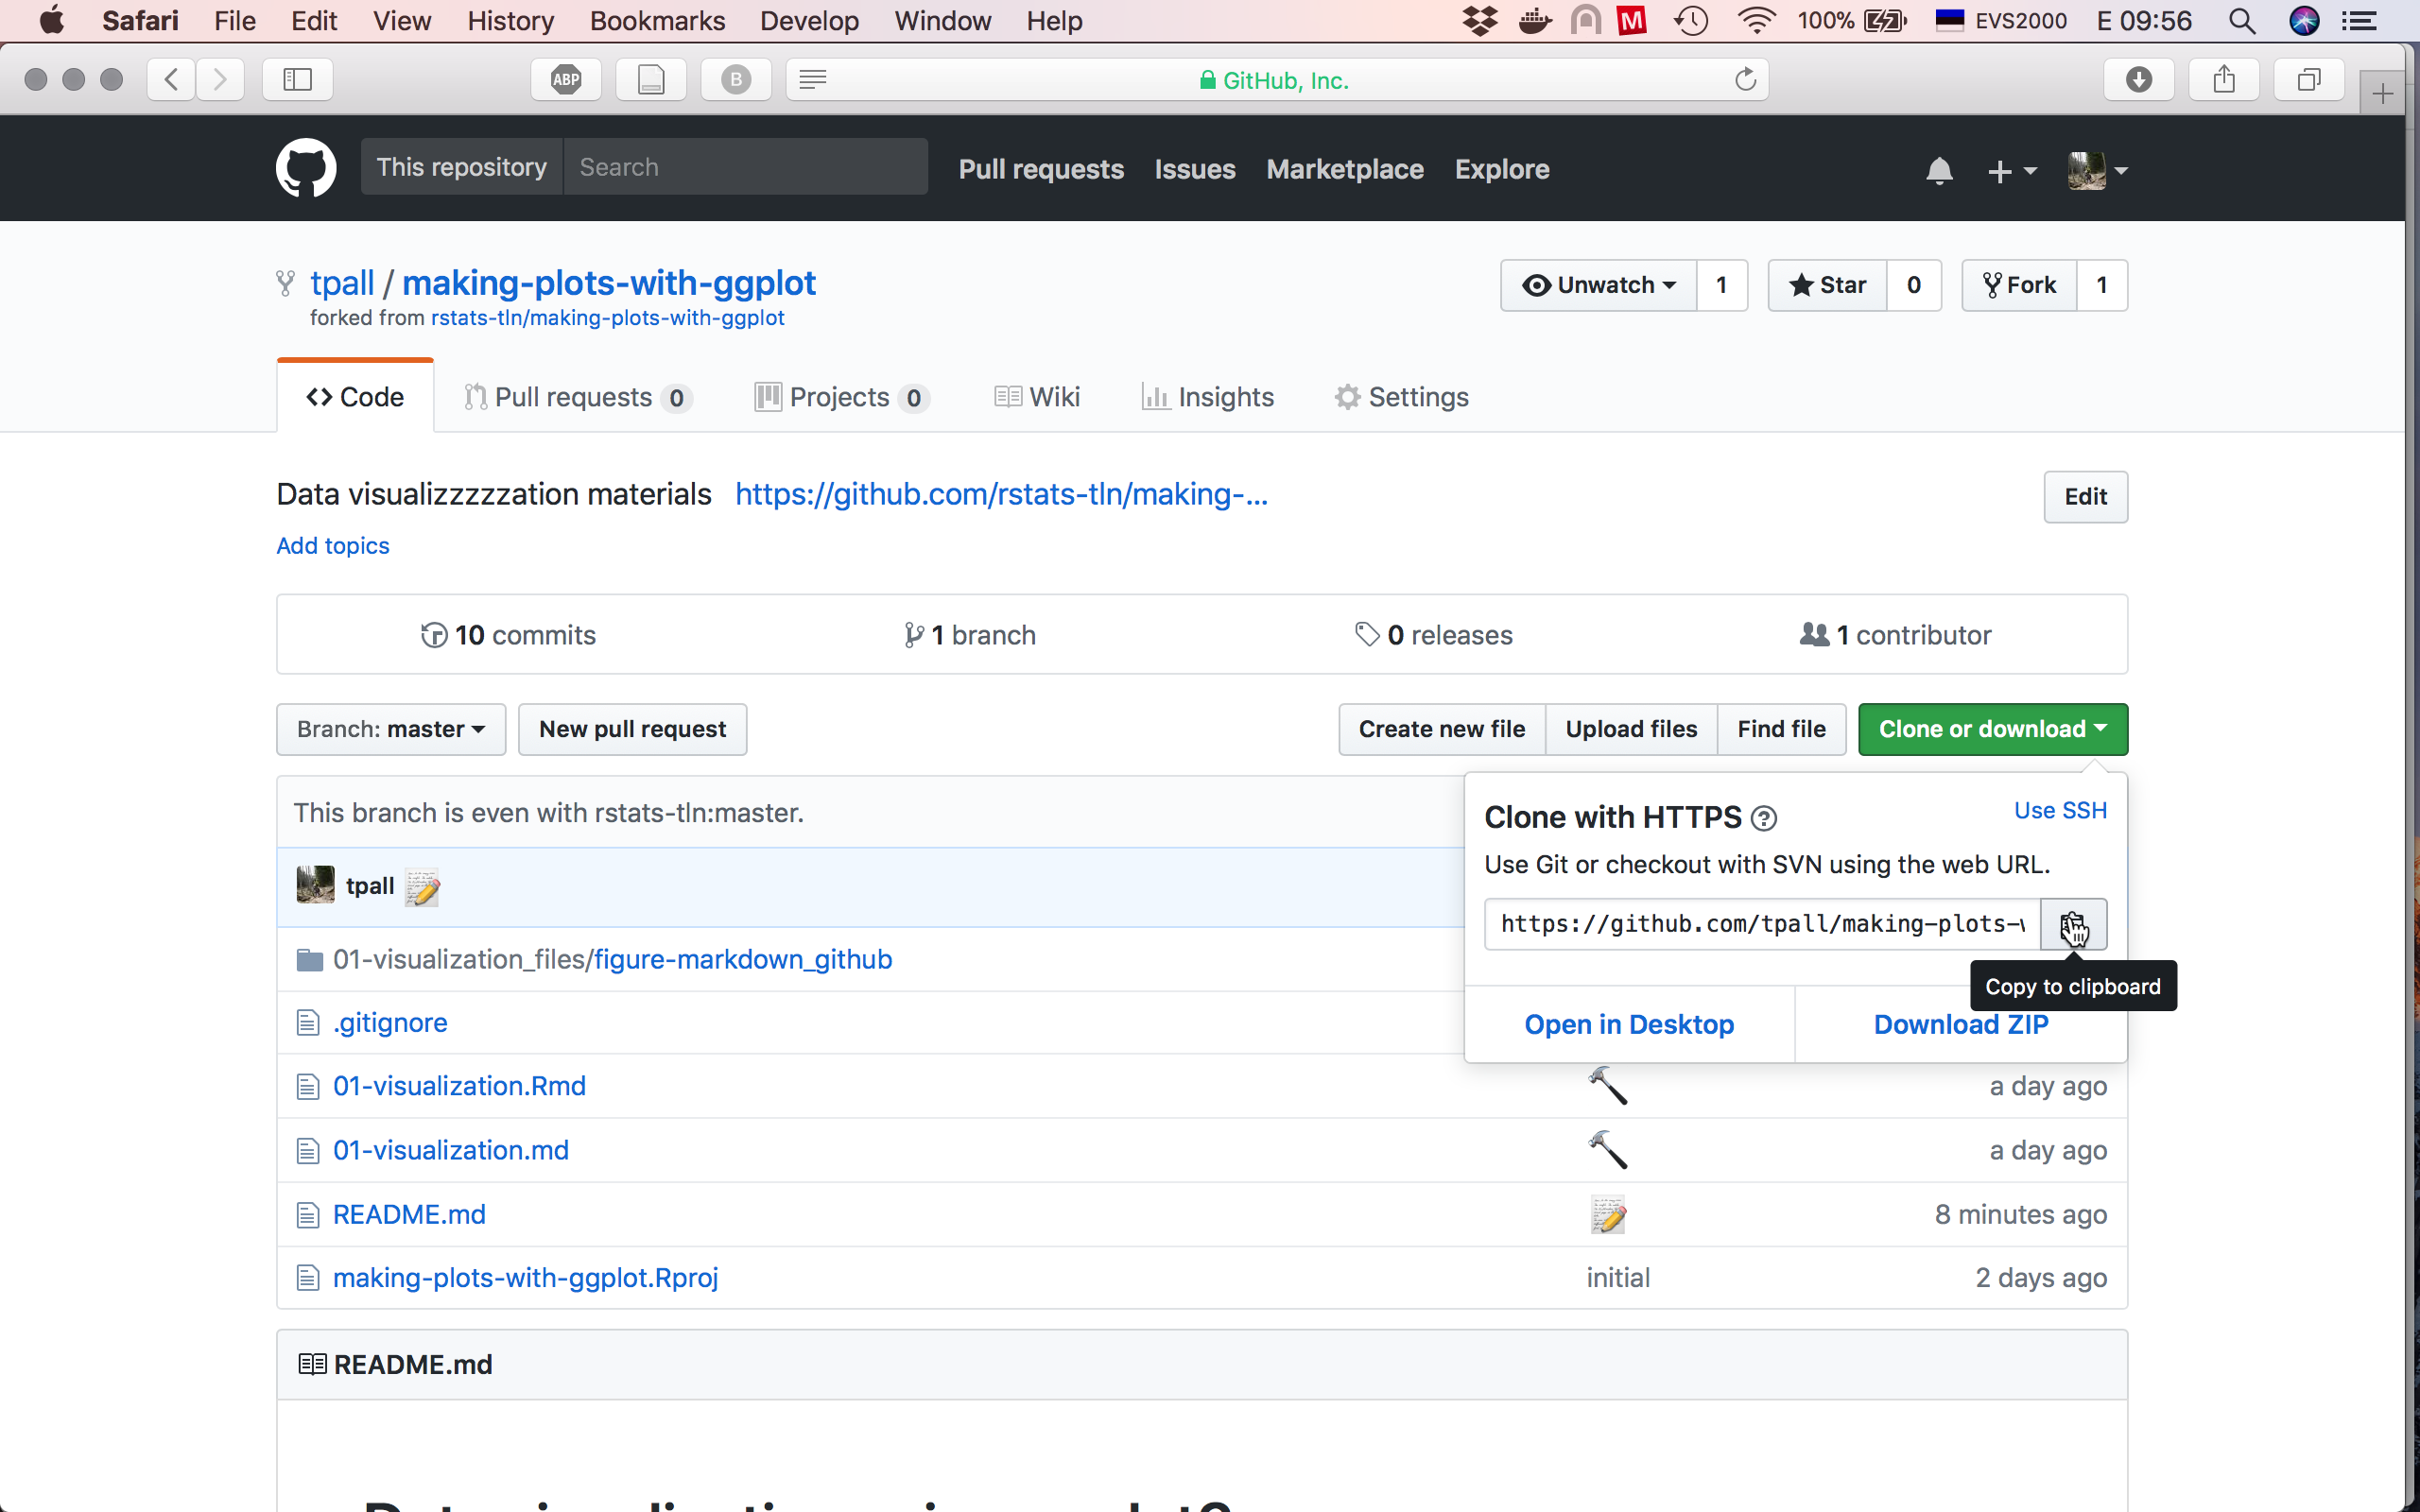Click the HTTPS help question mark
The height and width of the screenshot is (1512, 2420).
[1764, 819]
